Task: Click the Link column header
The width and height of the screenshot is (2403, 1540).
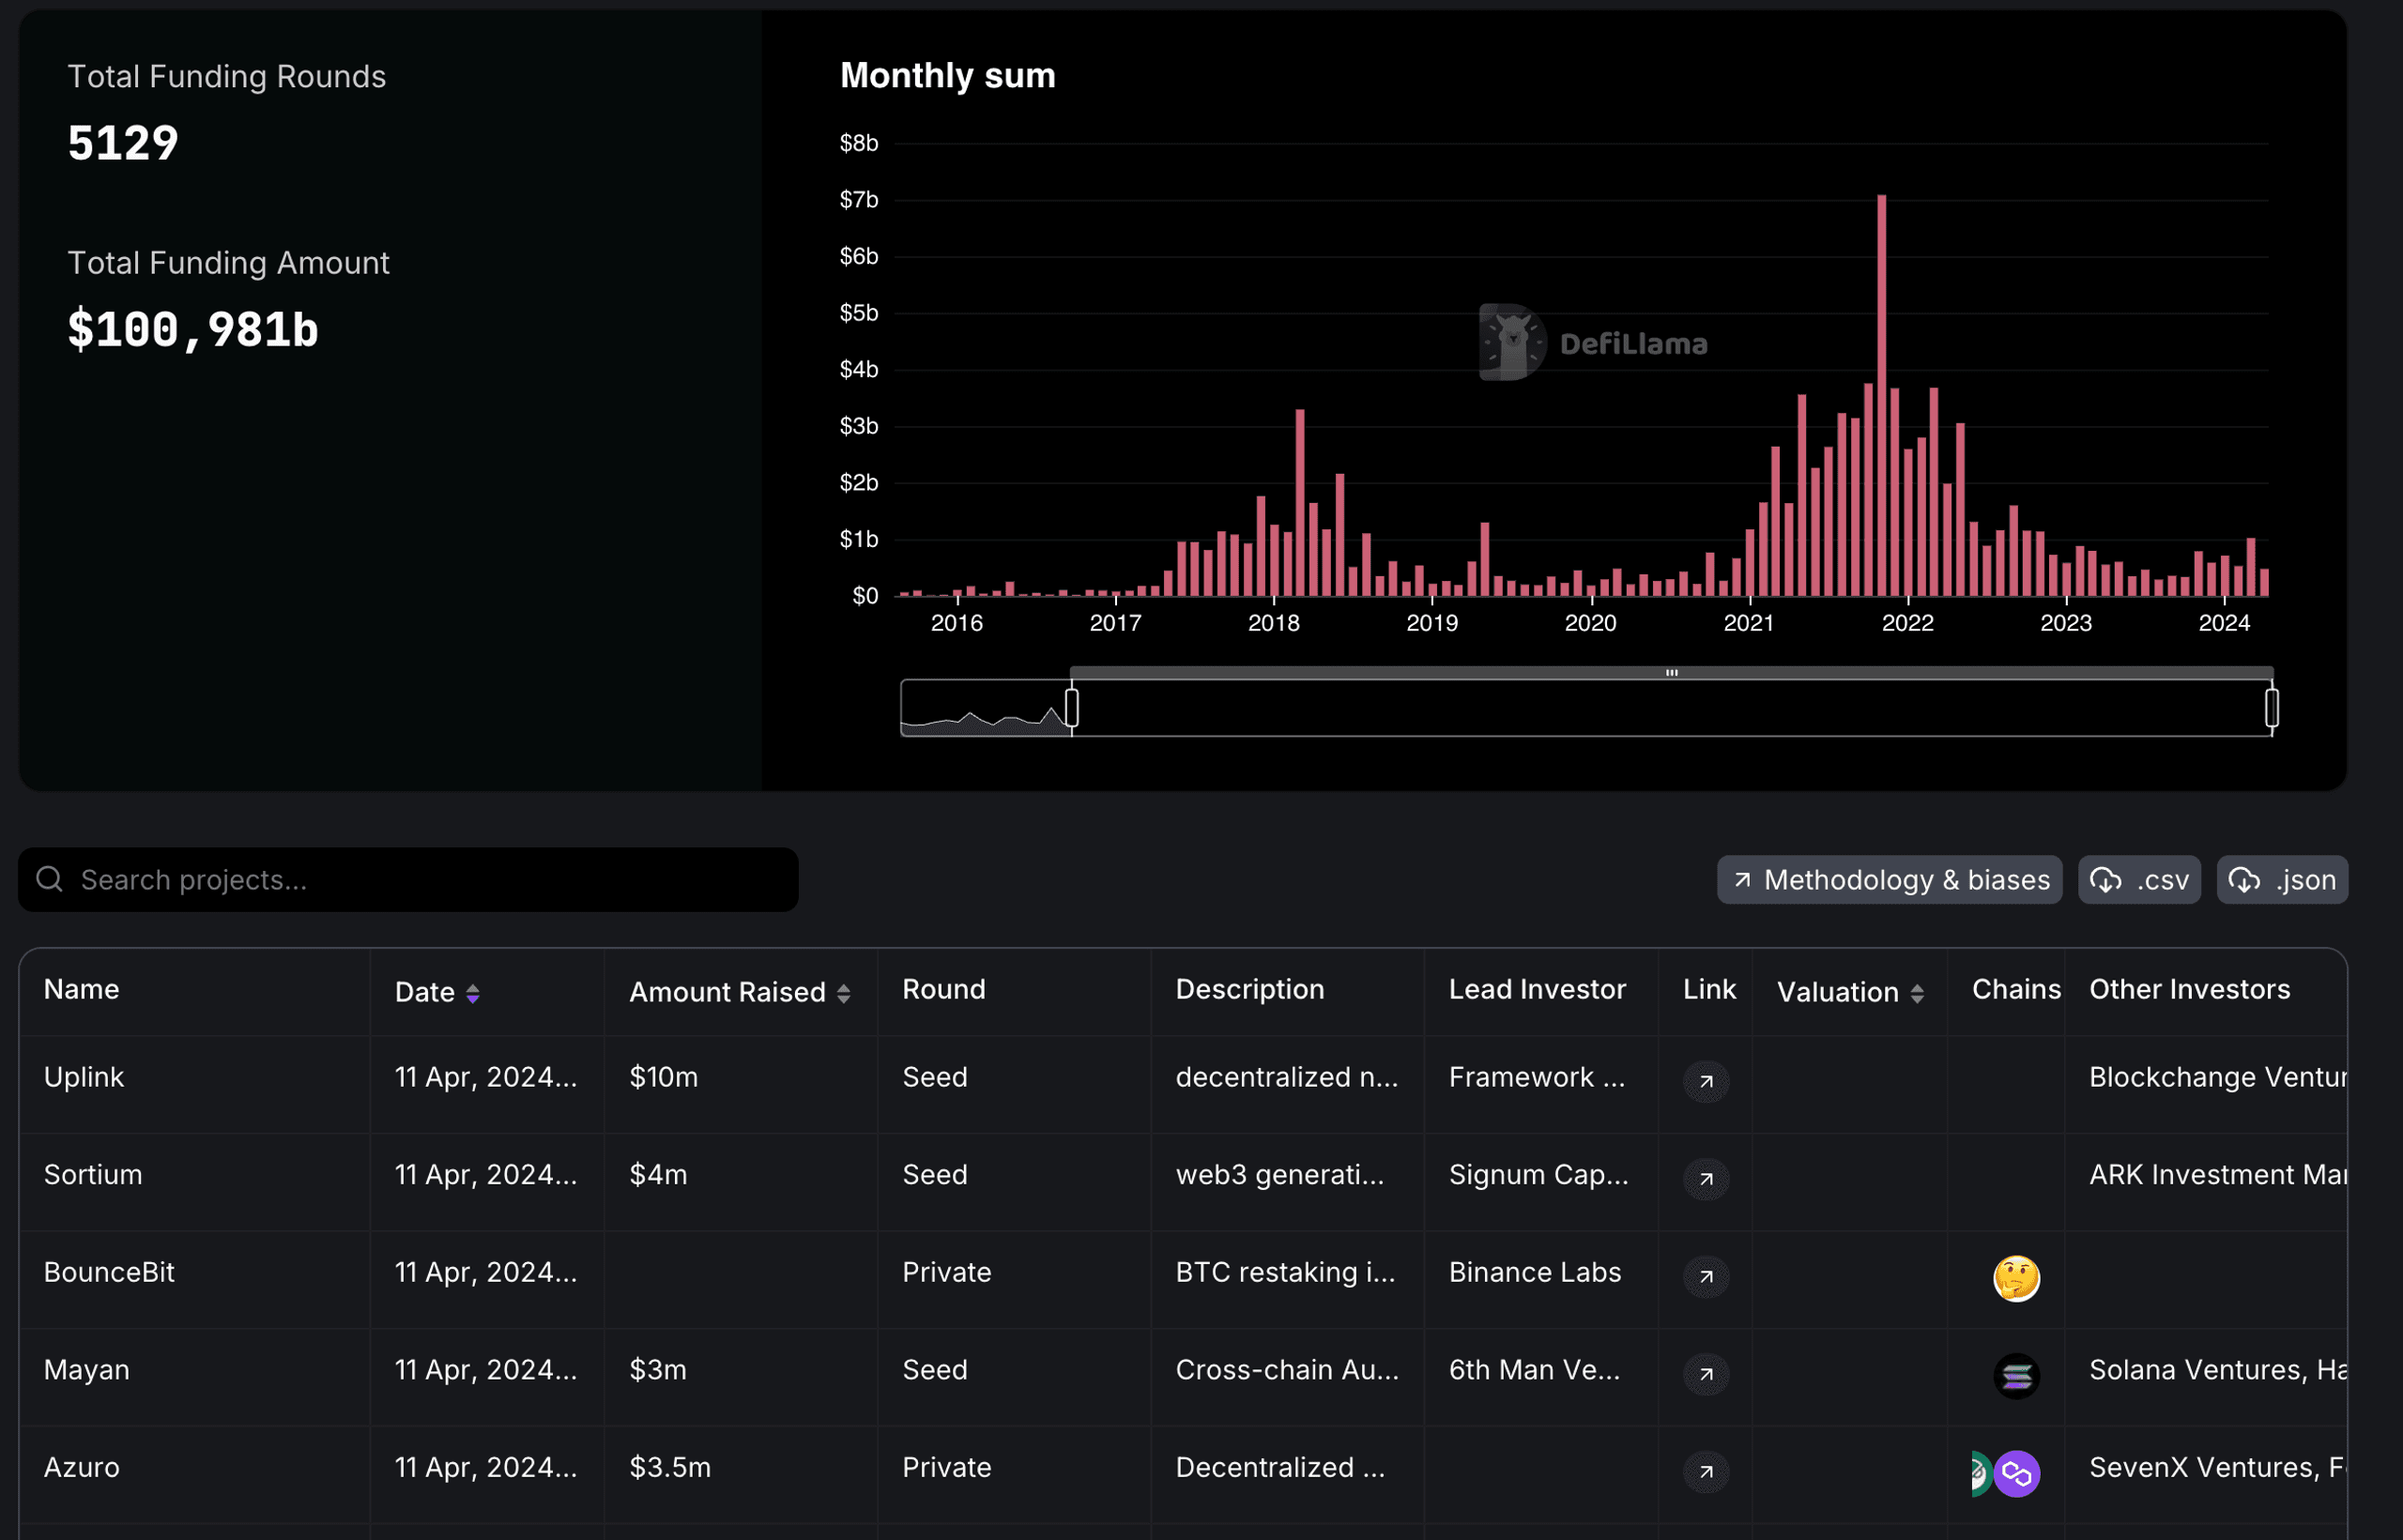Action: (1709, 989)
